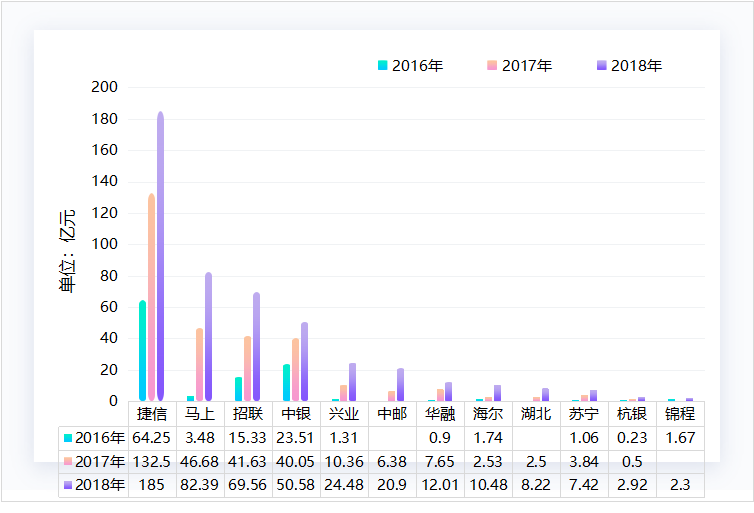The width and height of the screenshot is (754, 513).
Task: Click the cyan 2016年 legend swatch at top
Action: [x=382, y=65]
